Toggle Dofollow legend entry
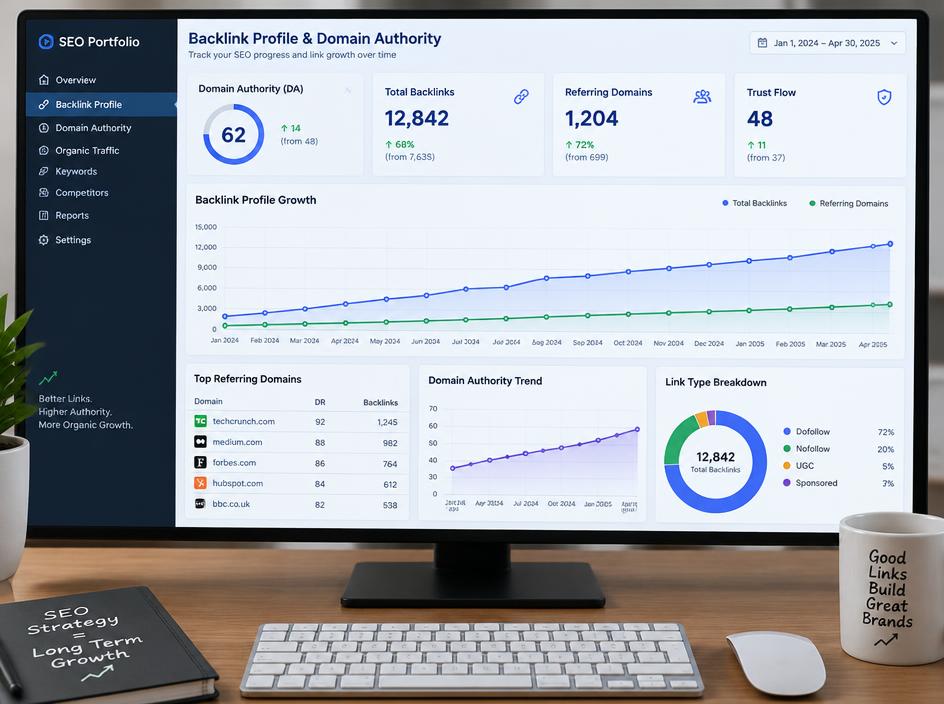This screenshot has height=704, width=944. point(807,432)
